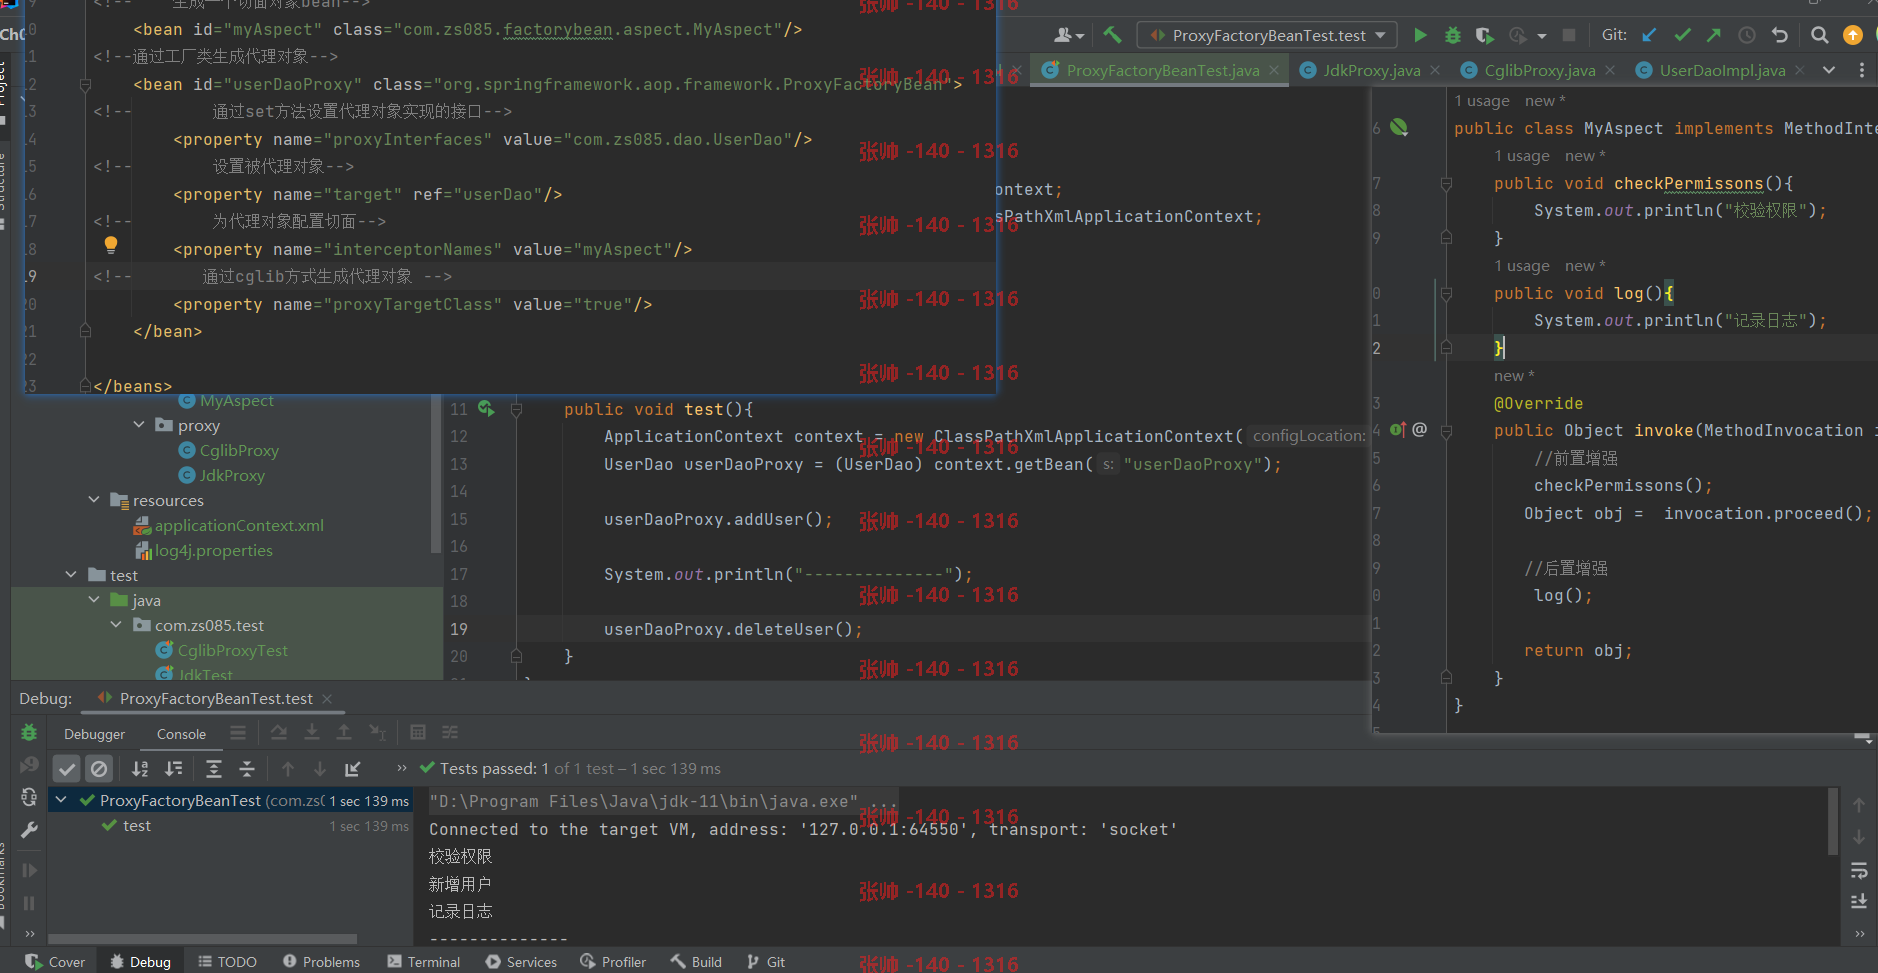
Task: Collapse the test folder in project tree
Action: click(71, 575)
